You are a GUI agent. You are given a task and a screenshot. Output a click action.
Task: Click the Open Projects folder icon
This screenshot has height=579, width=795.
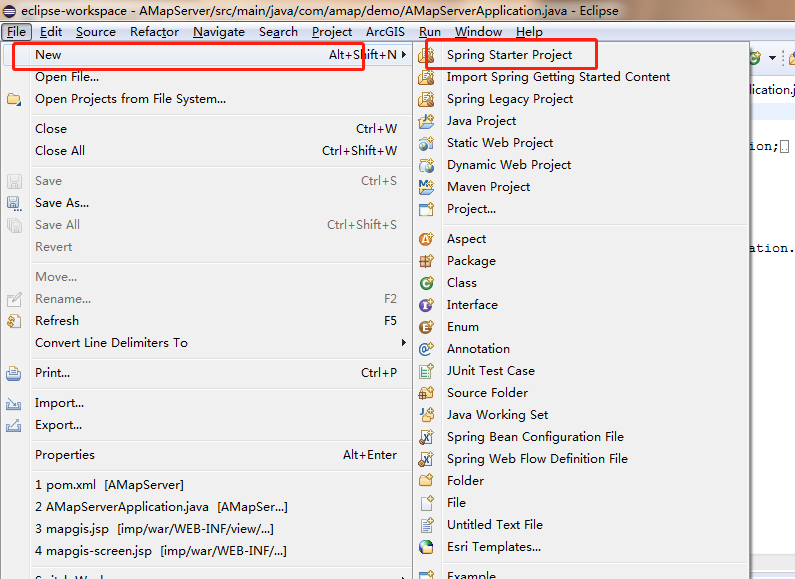coord(14,99)
